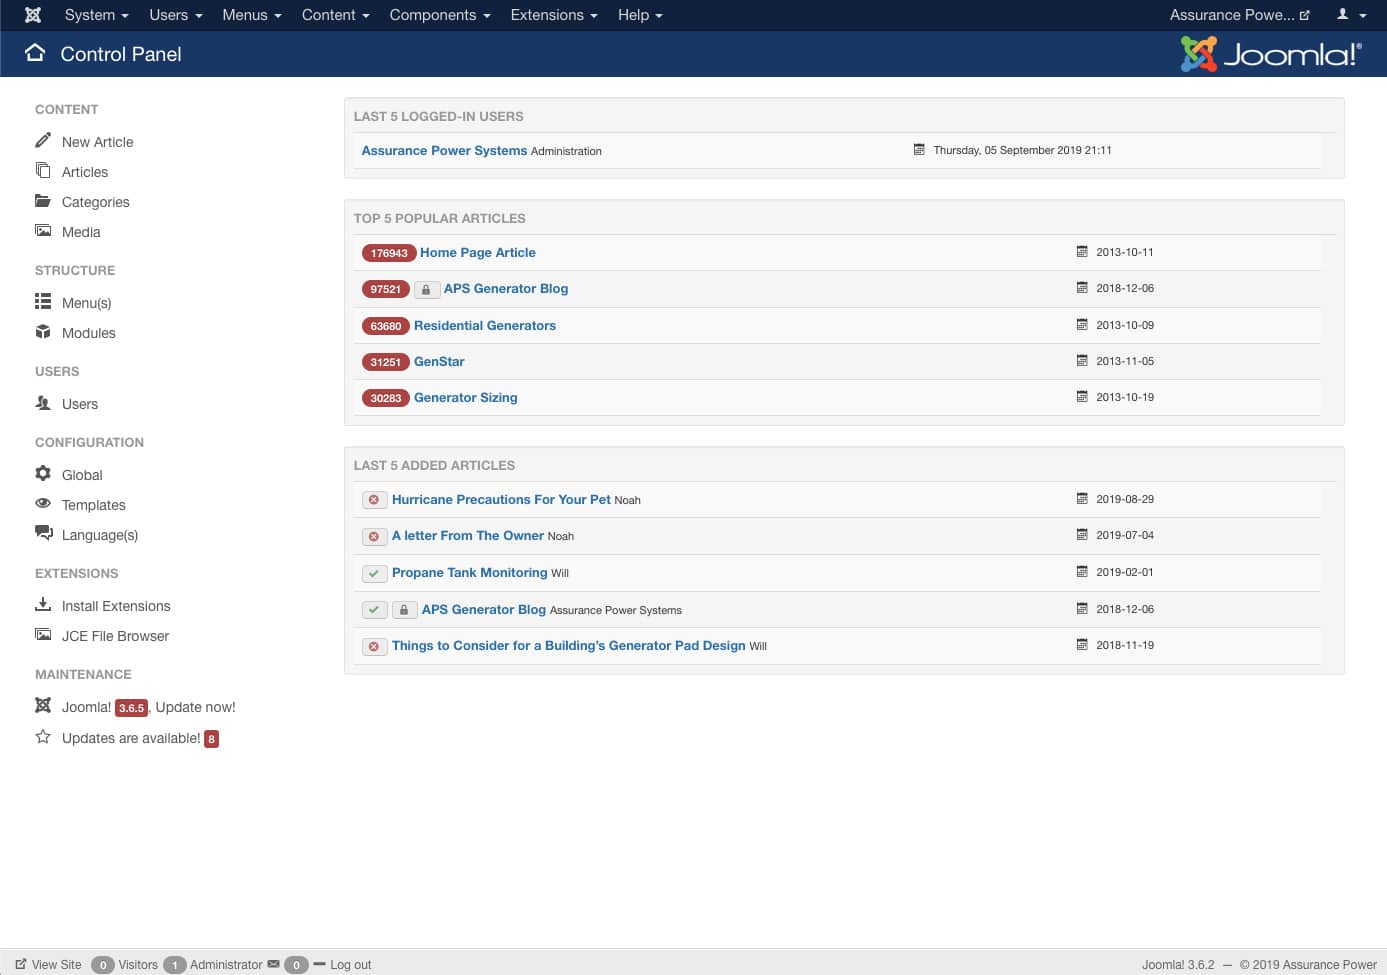Image resolution: width=1387 pixels, height=975 pixels.
Task: Toggle publish status of Generator Pad Design article
Action: coord(374,646)
